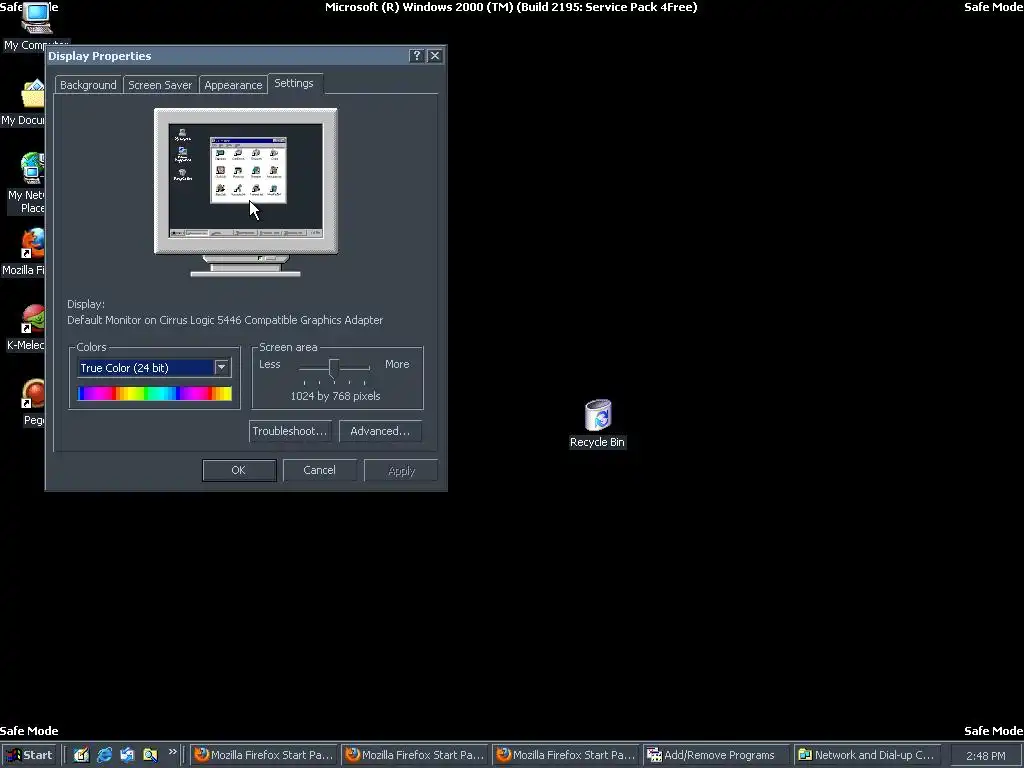1024x768 pixels.
Task: Switch to first Mozilla Firefox Start Page taskbar button
Action: coord(263,755)
